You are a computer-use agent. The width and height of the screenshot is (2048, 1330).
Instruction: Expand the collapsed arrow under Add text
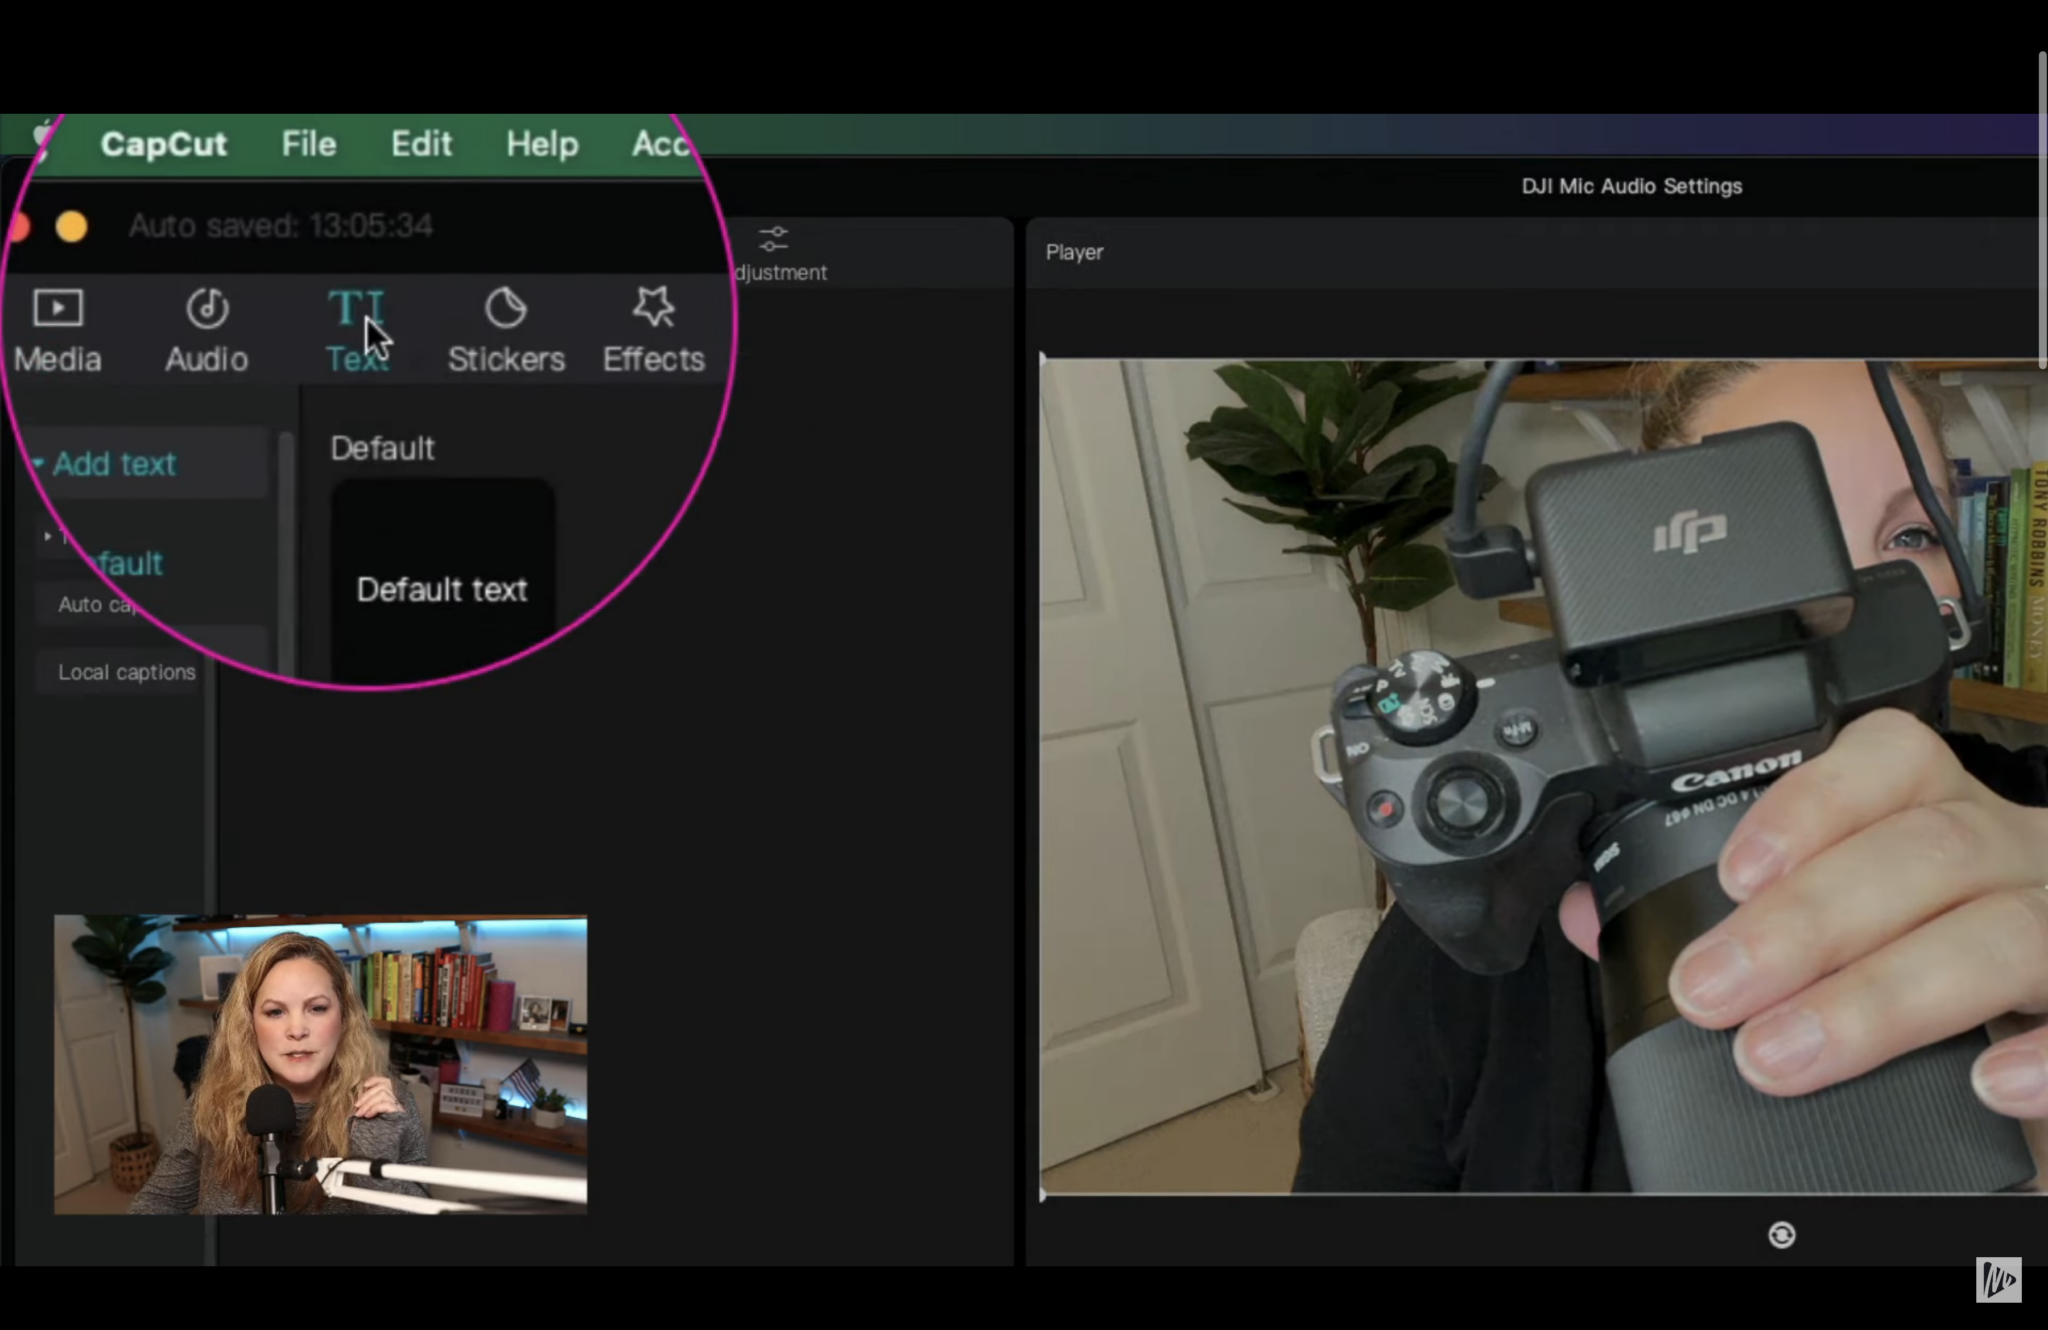47,536
